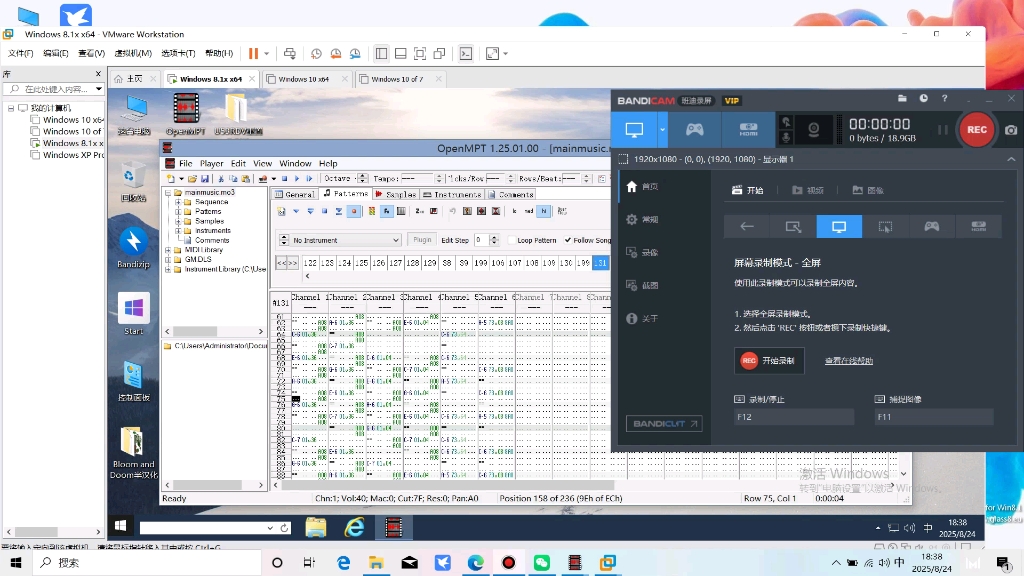Open VMware power options dropdown arrow
Image resolution: width=1024 pixels, height=576 pixels.
click(266, 54)
